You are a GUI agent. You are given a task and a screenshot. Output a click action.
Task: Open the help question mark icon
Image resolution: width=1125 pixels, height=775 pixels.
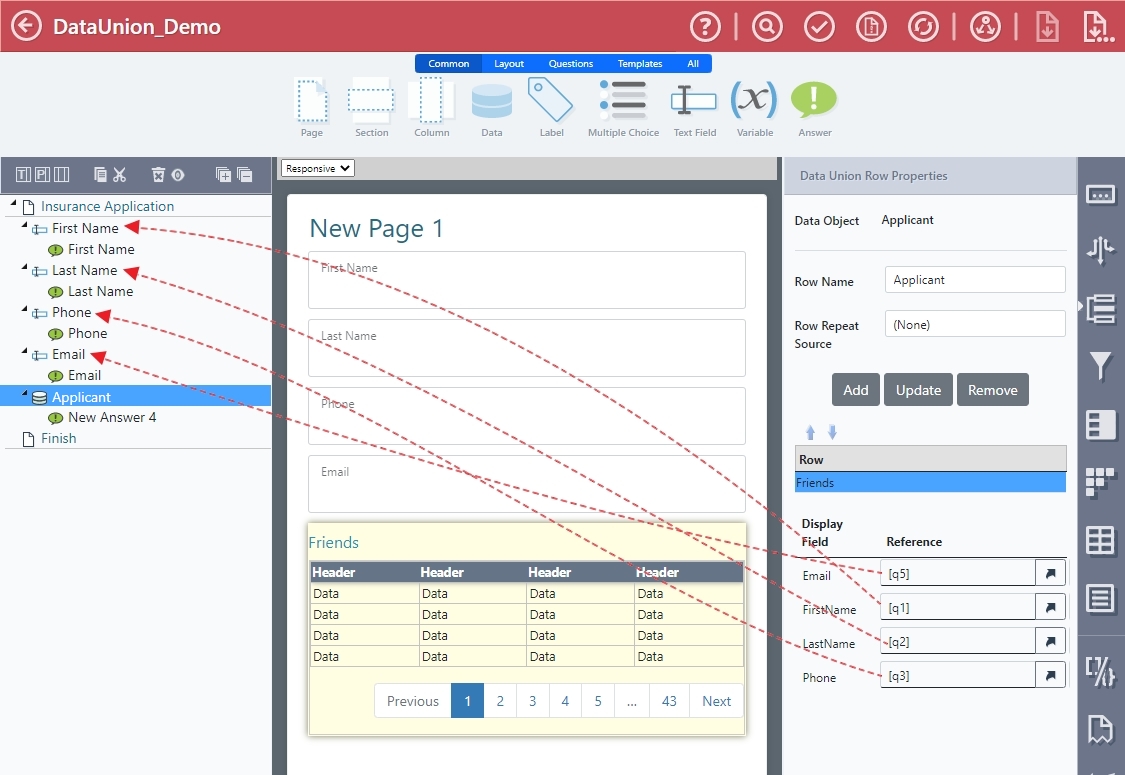[x=705, y=27]
